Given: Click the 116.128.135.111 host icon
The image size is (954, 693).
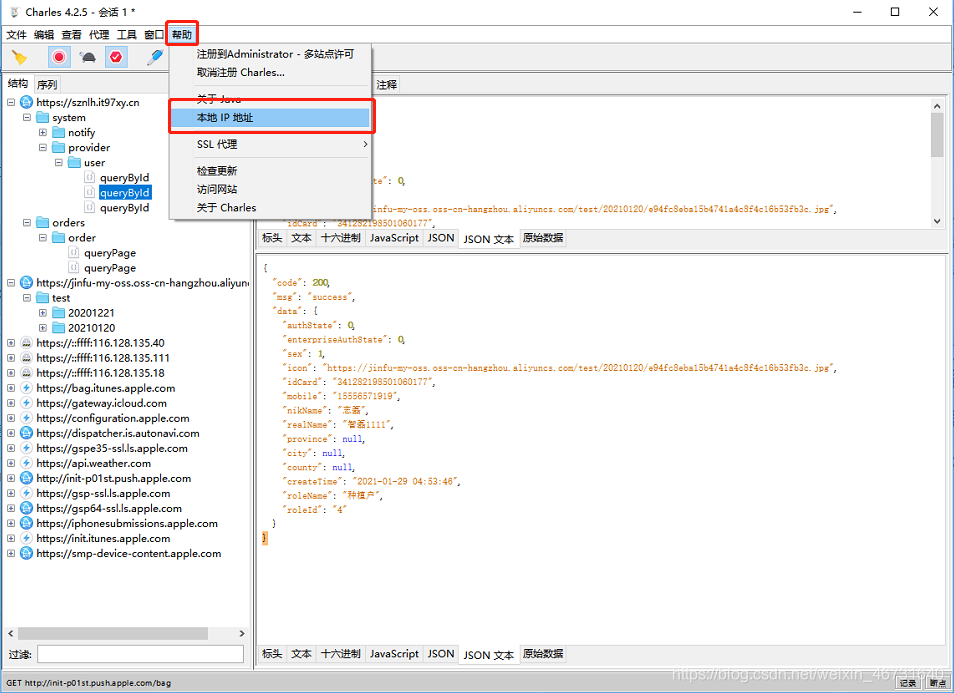Looking at the screenshot, I should click(26, 358).
